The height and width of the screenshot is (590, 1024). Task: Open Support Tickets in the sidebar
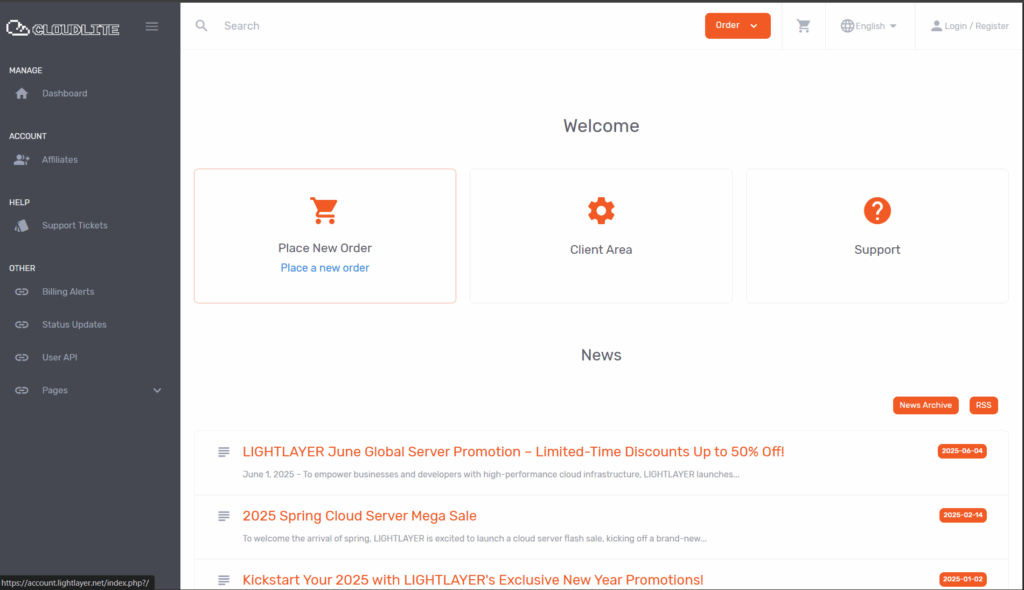[74, 225]
